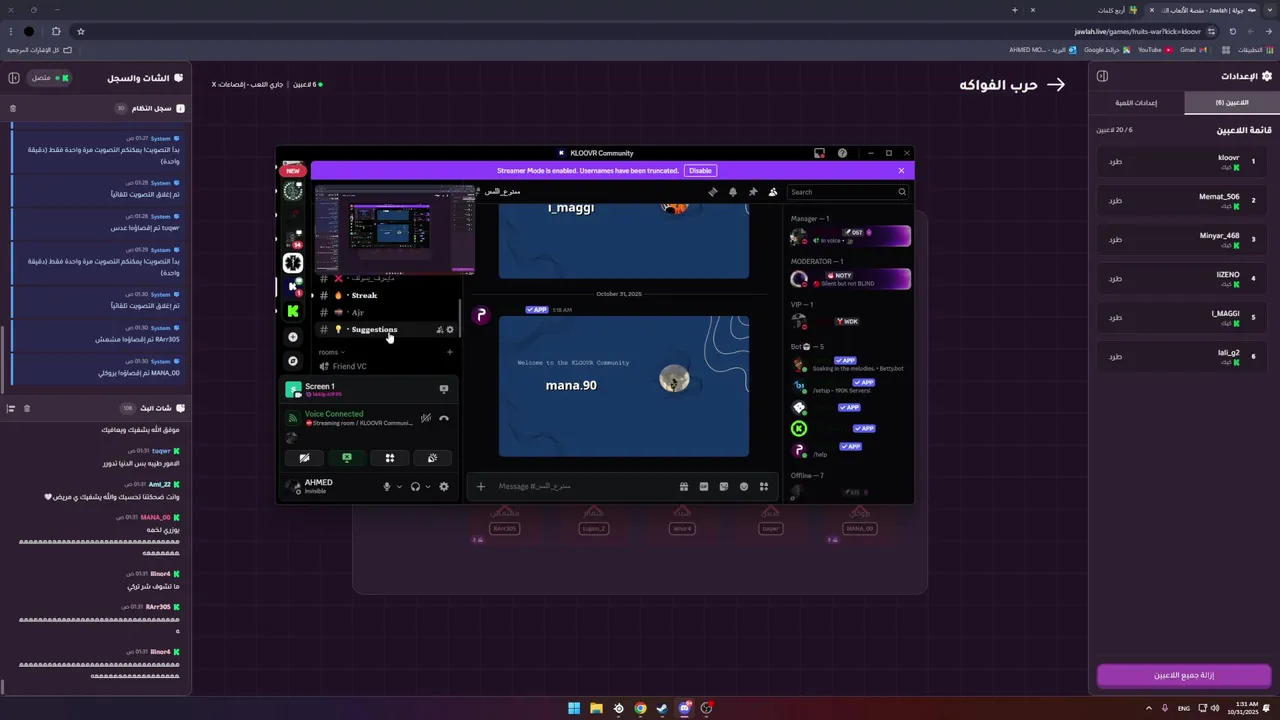
Task: Open the Discord emoji picker
Action: (744, 487)
